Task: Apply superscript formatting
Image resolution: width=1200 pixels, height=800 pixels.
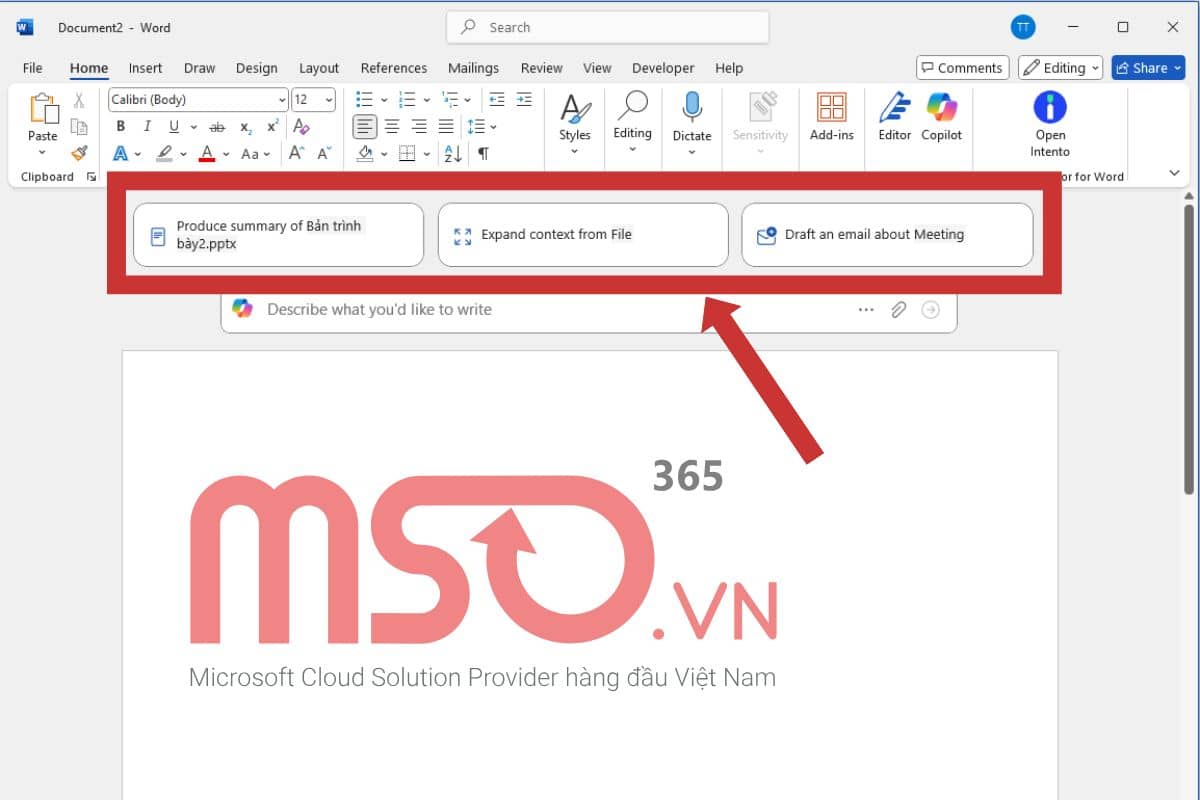Action: click(272, 127)
